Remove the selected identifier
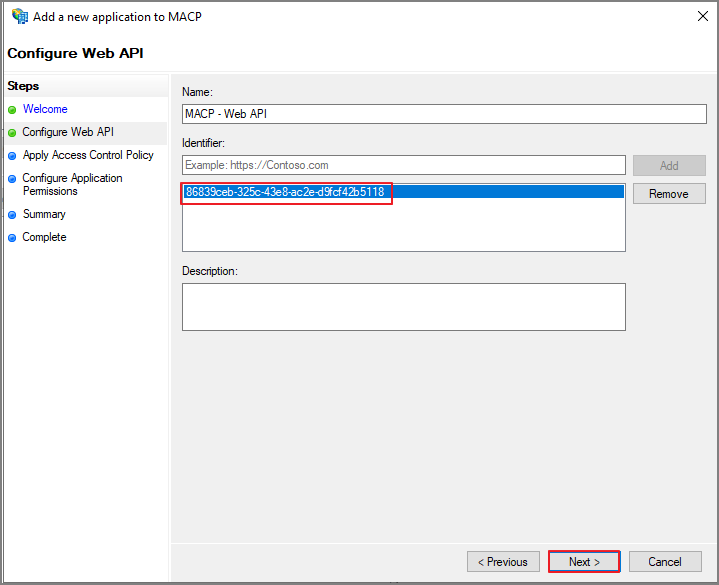 point(669,194)
